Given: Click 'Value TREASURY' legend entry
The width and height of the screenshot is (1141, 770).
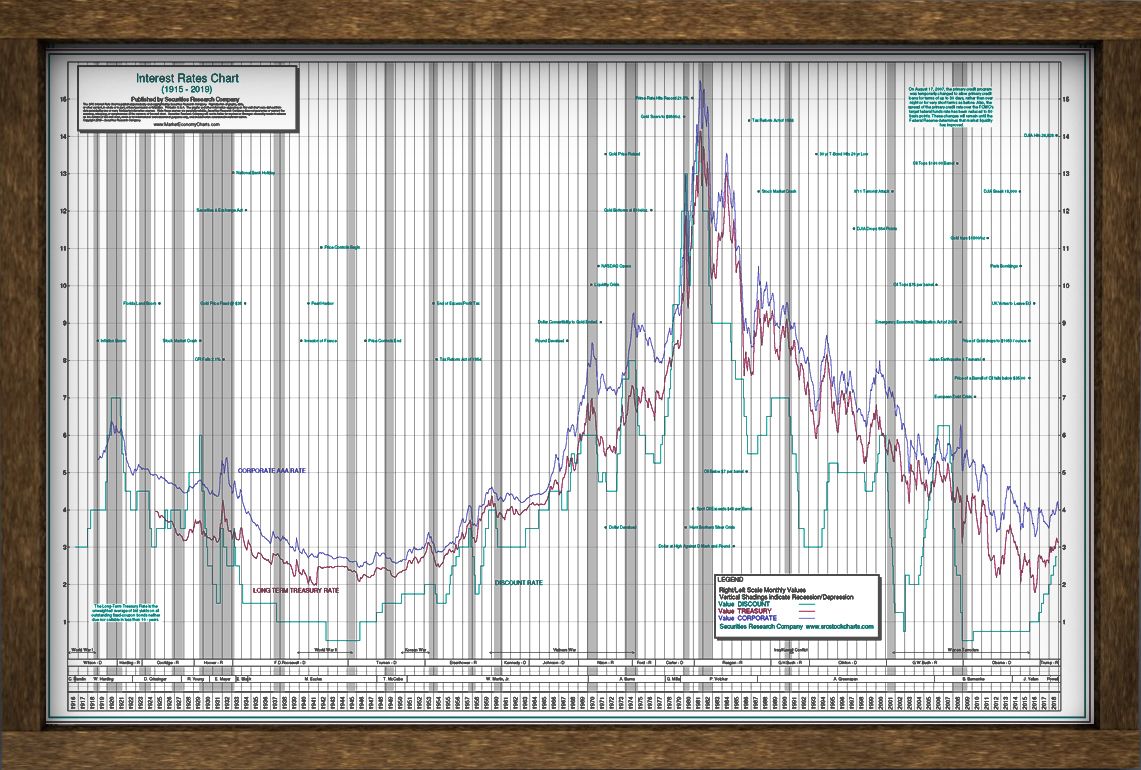Looking at the screenshot, I should 744,611.
